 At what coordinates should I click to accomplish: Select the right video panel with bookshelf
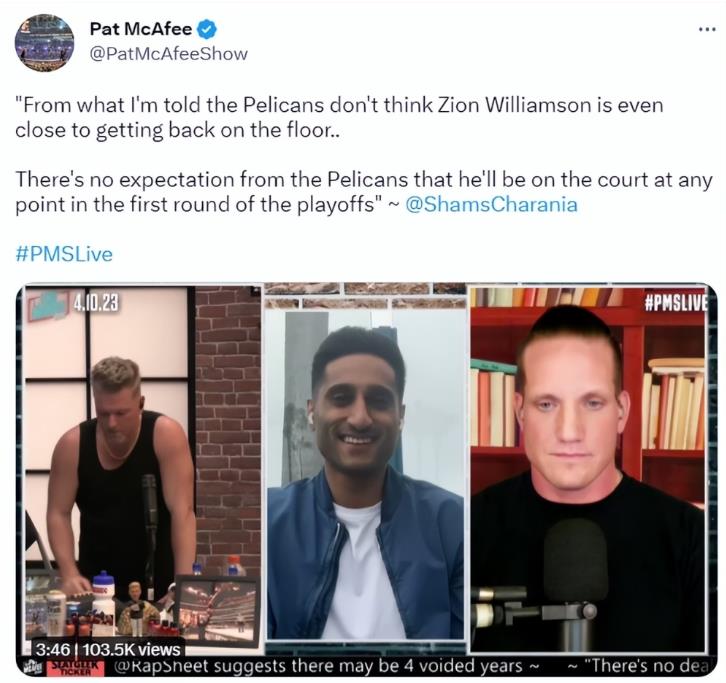588,470
